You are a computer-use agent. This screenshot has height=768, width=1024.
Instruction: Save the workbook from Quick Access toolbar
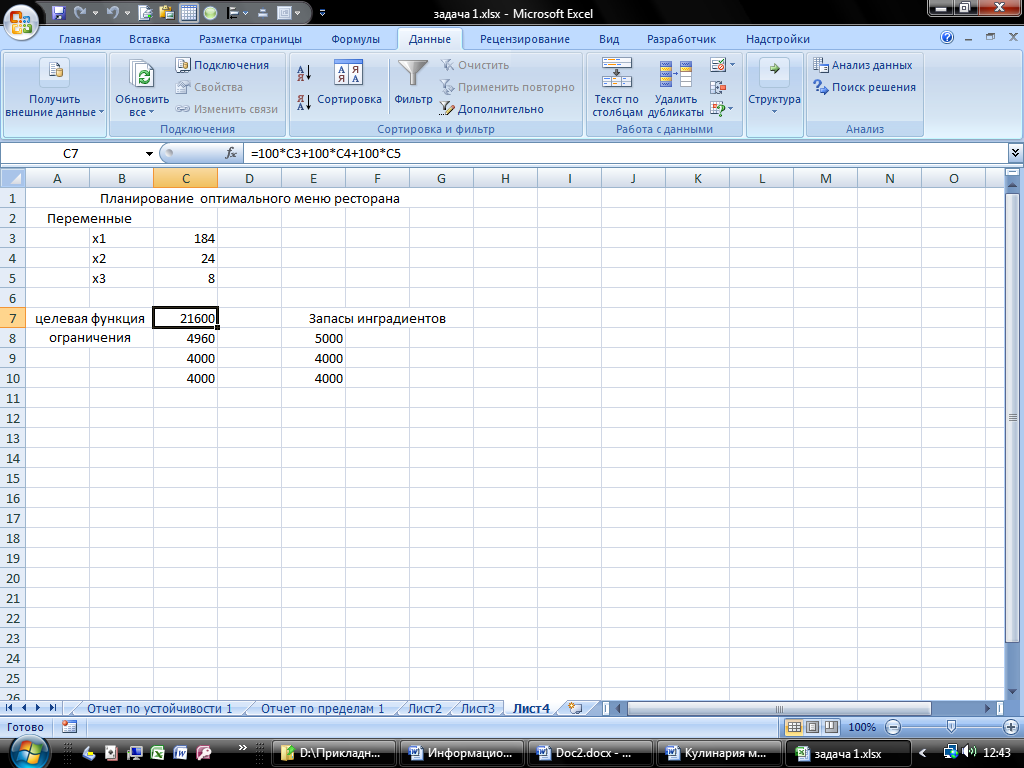[x=58, y=12]
